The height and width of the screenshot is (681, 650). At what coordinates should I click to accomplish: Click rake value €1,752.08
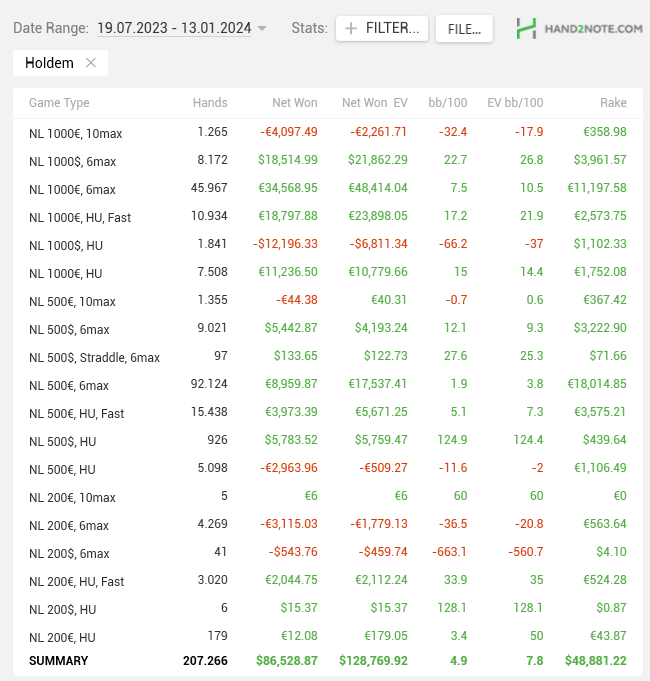(600, 272)
